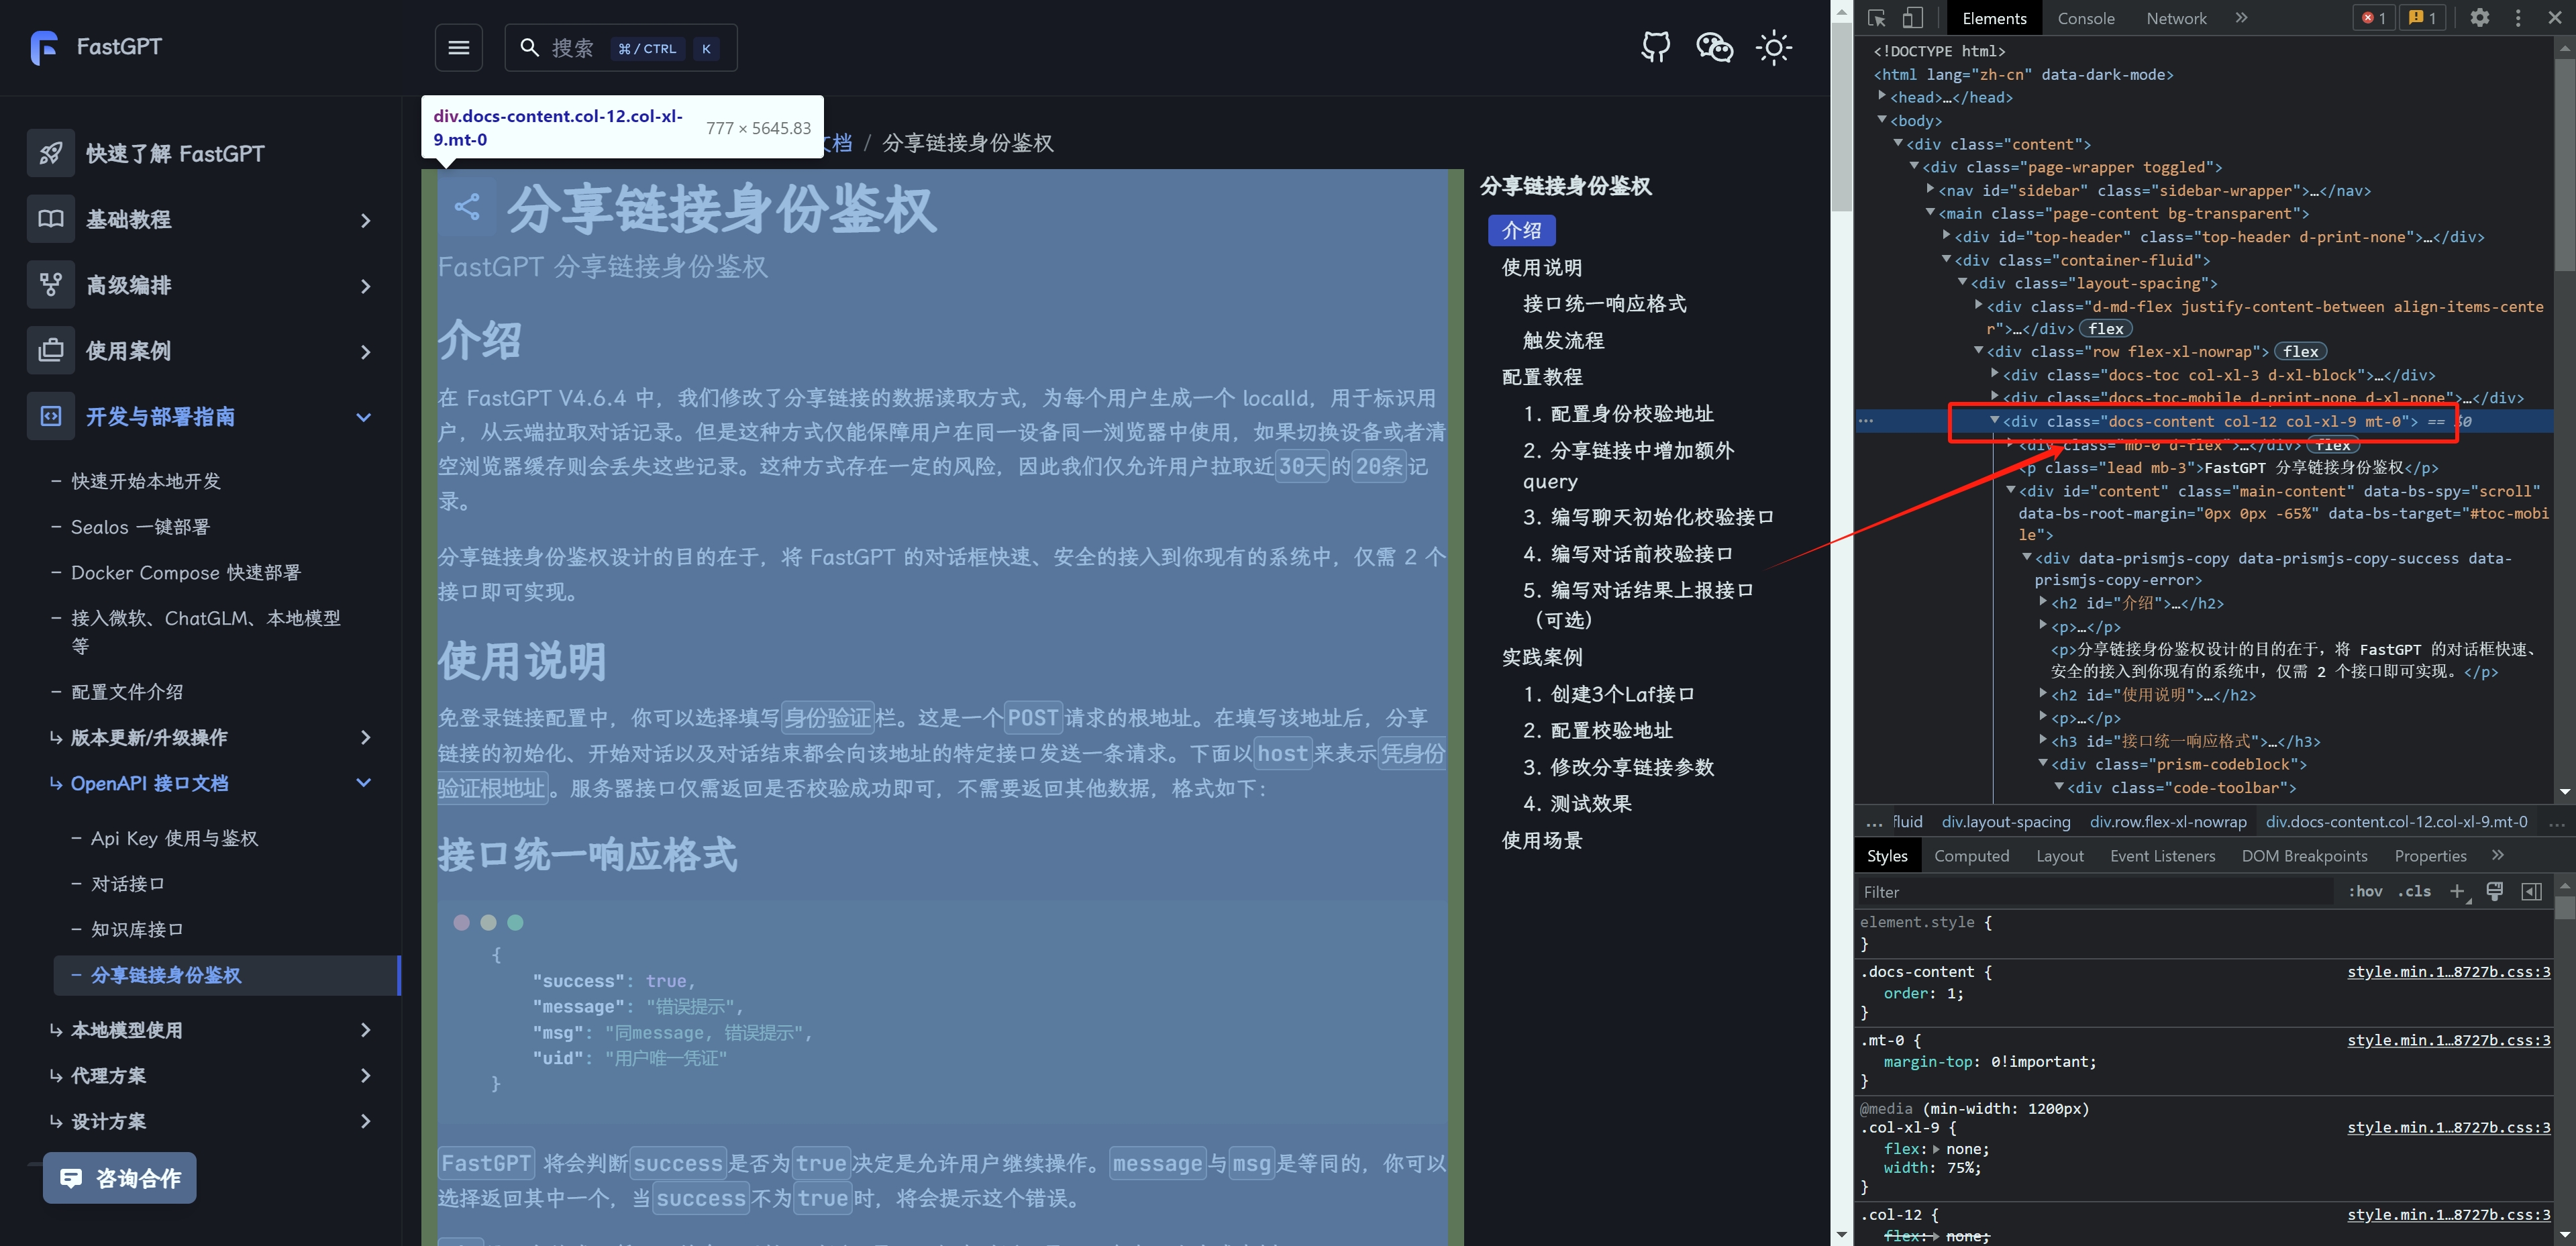Toggle DevTools device toolbar icon
Image resolution: width=2576 pixels, height=1246 pixels.
1912,18
